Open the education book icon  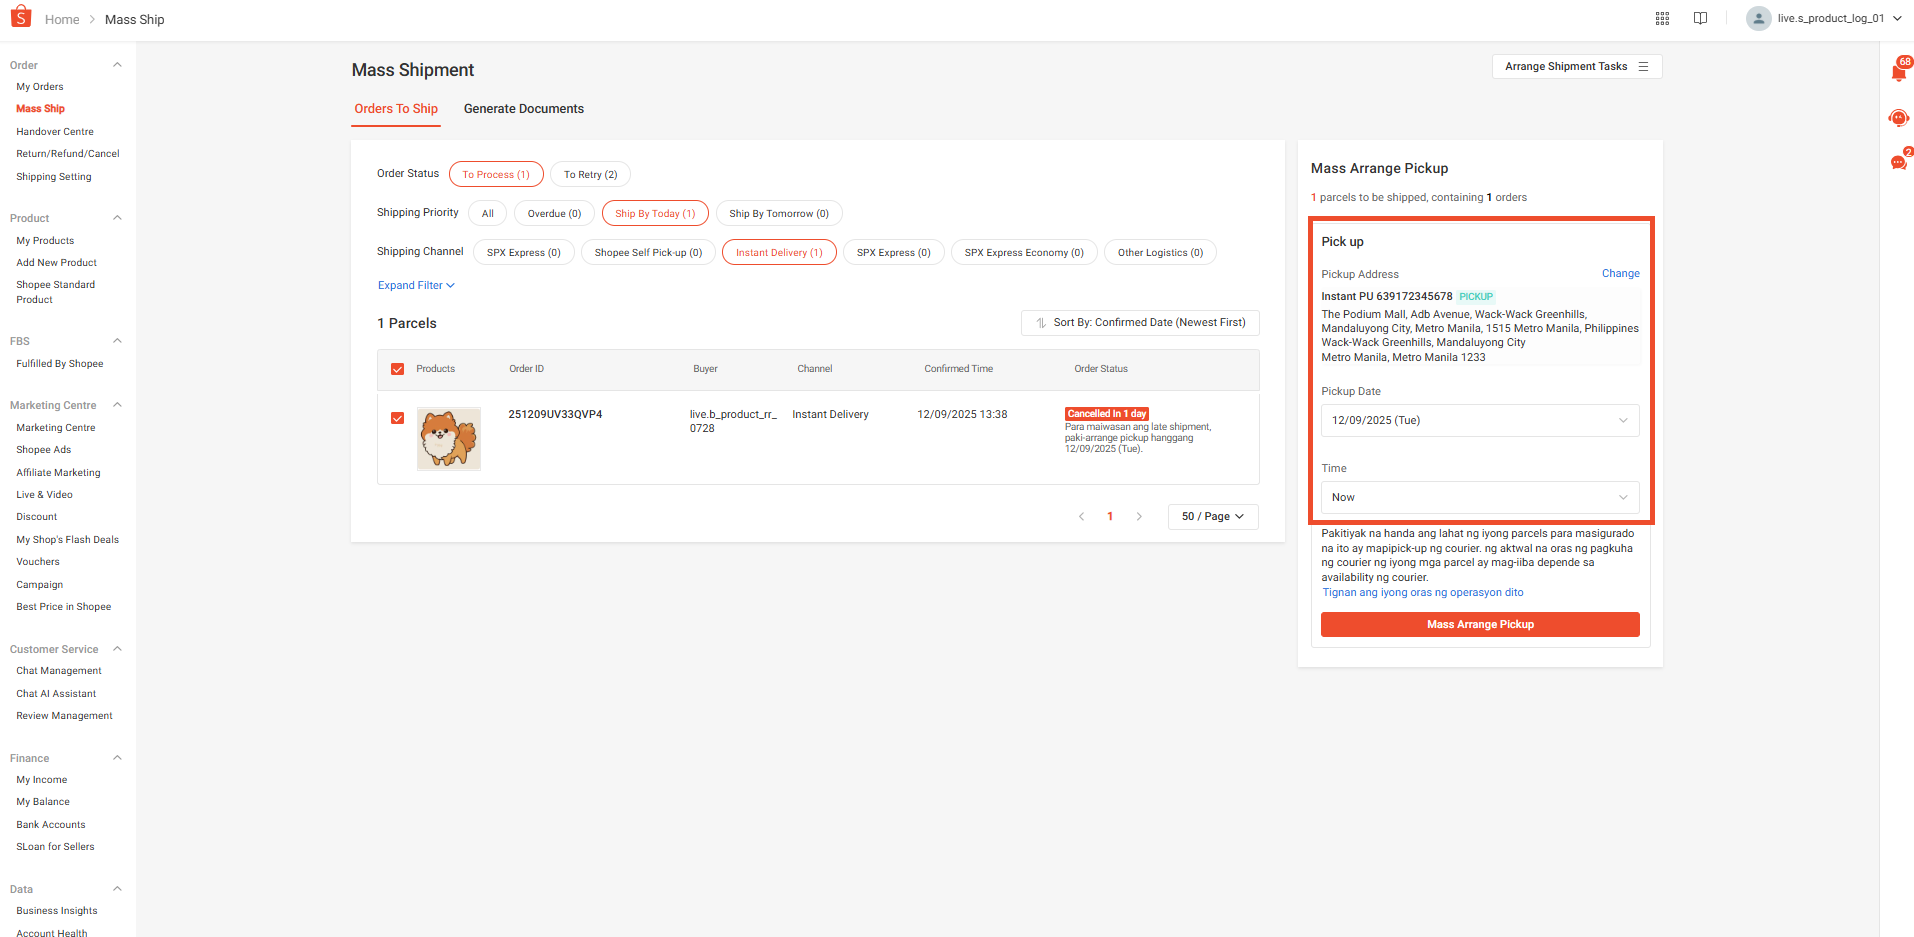point(1700,18)
